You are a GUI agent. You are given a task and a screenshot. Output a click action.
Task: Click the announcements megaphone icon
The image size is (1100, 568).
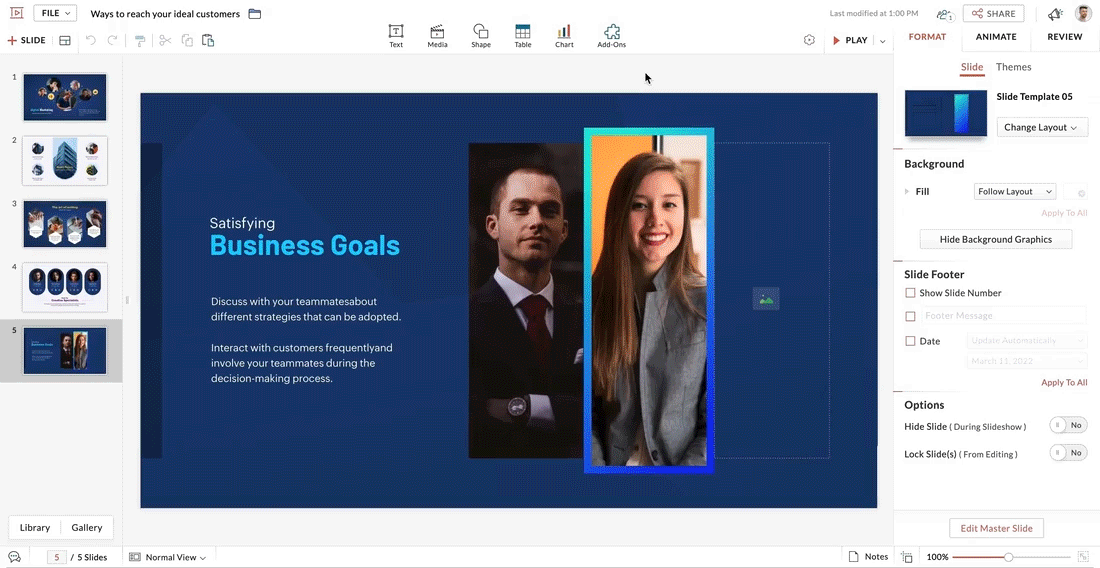tap(1055, 14)
